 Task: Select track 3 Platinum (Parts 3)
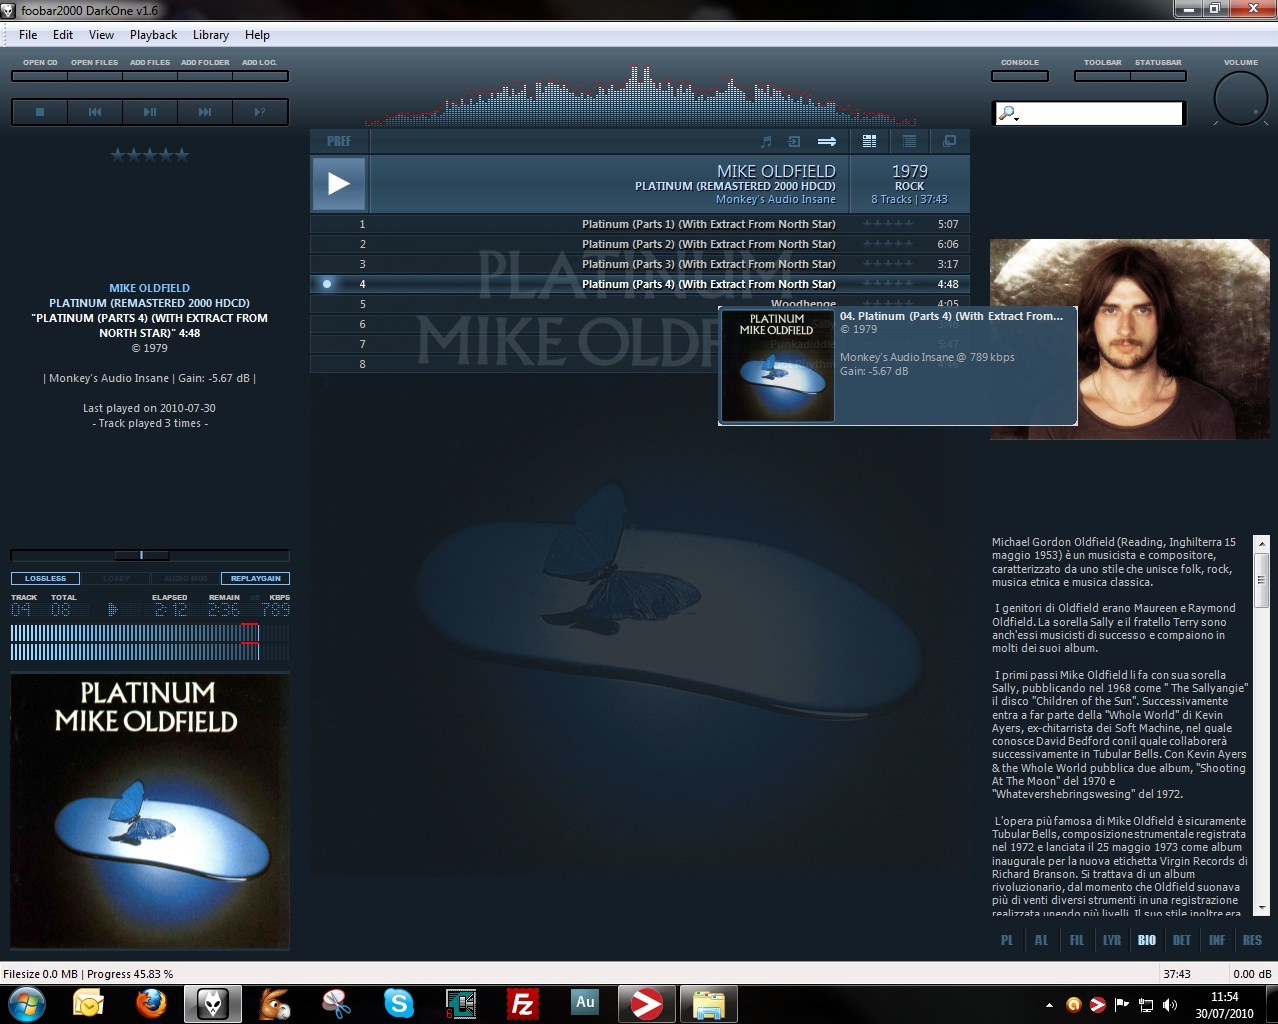pos(640,264)
